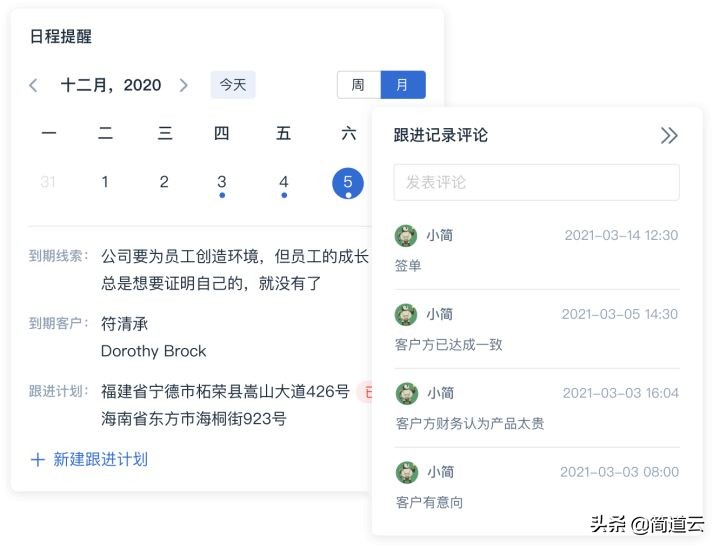The height and width of the screenshot is (549, 720).
Task: Collapse comments panel with double chevron
Action: tap(669, 135)
